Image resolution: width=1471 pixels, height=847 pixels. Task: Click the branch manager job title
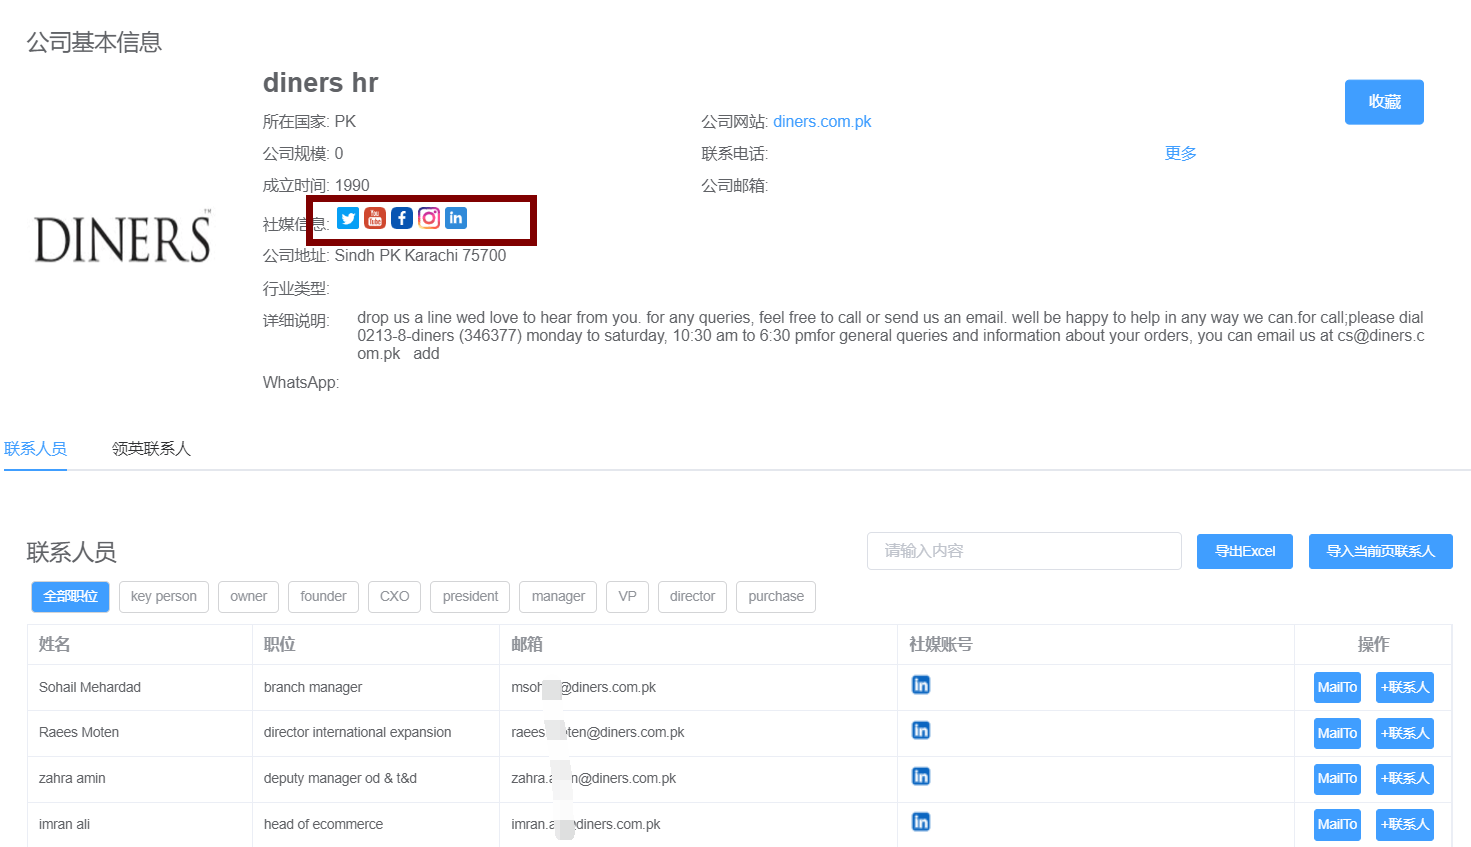pyautogui.click(x=313, y=687)
